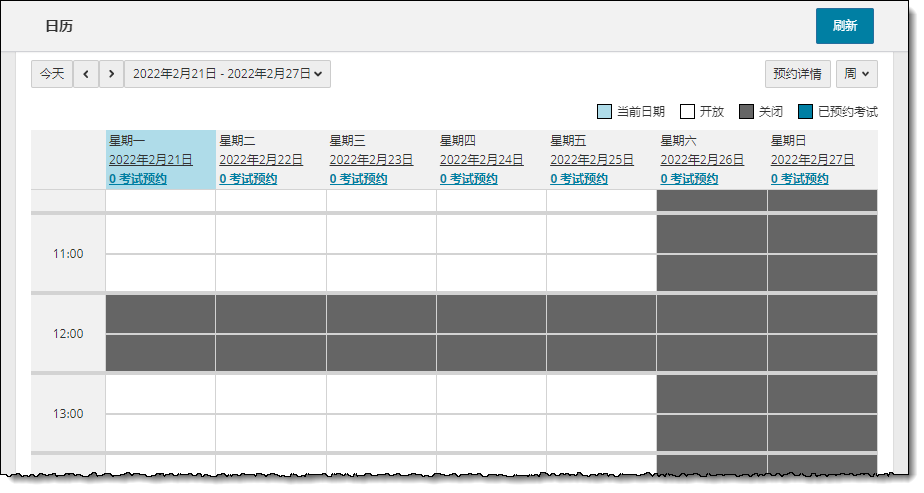The width and height of the screenshot is (924, 493).
Task: Click the 关闭 legend swatch
Action: (746, 111)
